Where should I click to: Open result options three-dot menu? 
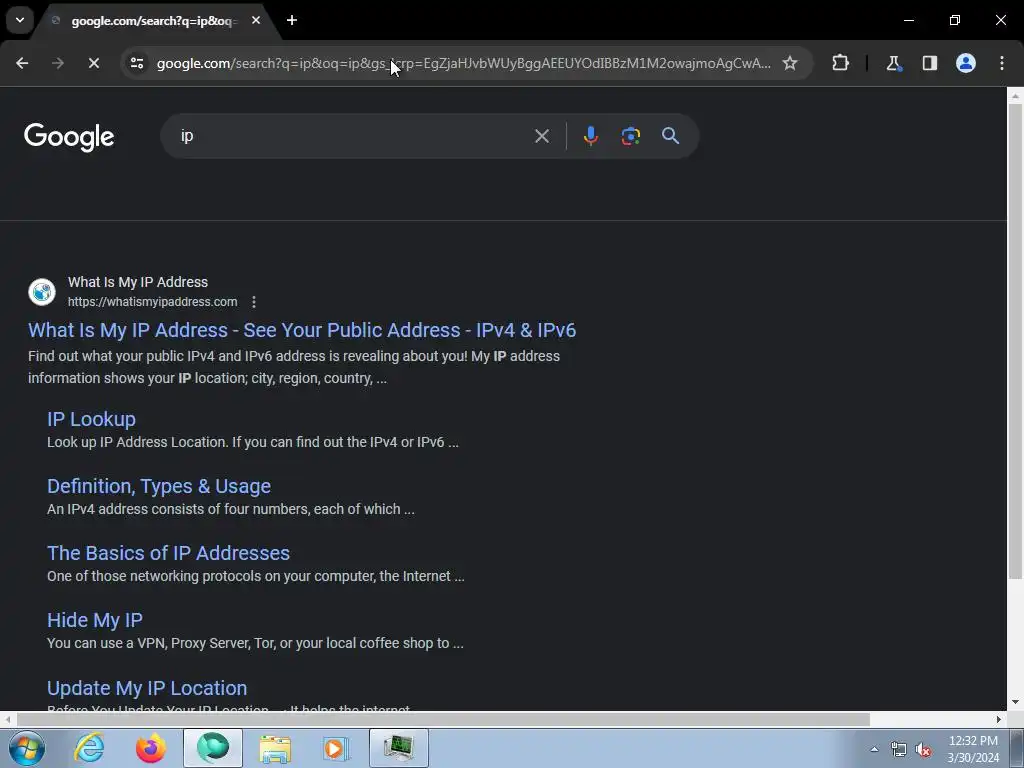point(253,302)
